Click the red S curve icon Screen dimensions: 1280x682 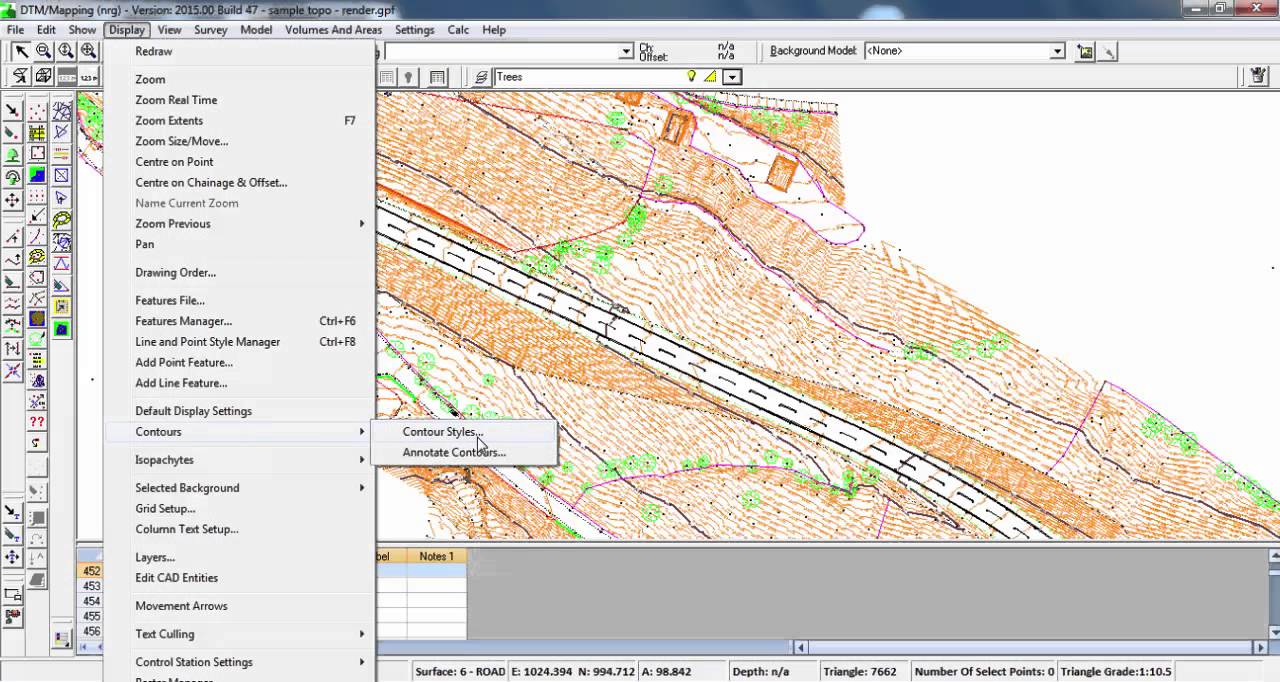point(37,442)
